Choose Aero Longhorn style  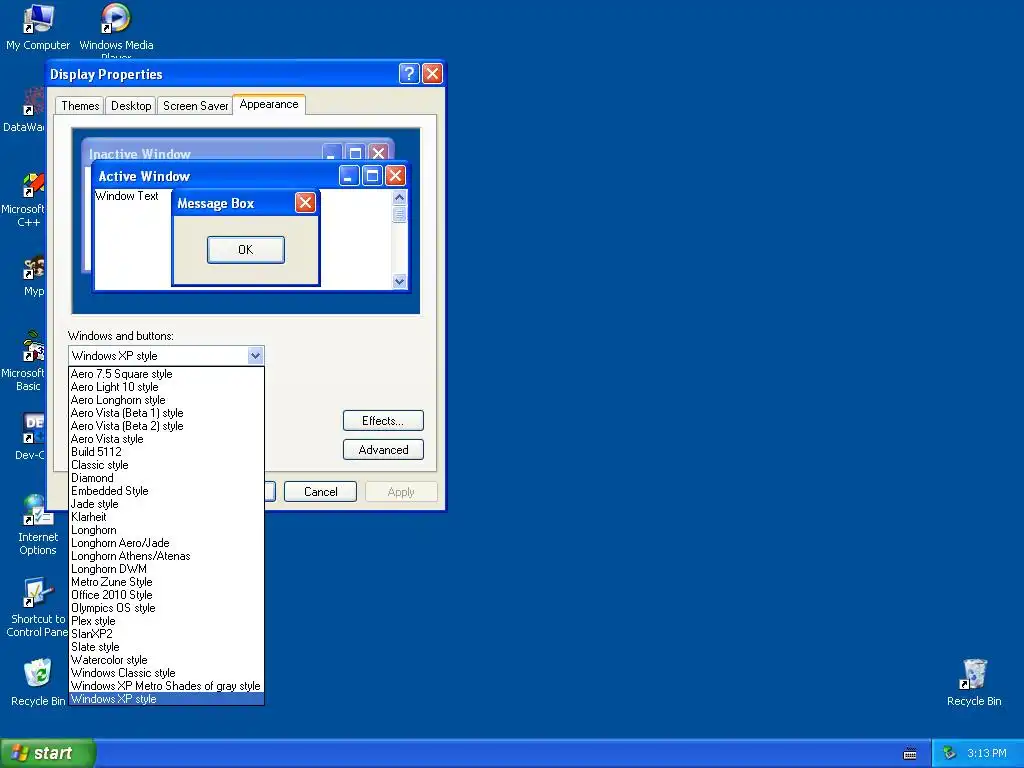click(x=167, y=400)
